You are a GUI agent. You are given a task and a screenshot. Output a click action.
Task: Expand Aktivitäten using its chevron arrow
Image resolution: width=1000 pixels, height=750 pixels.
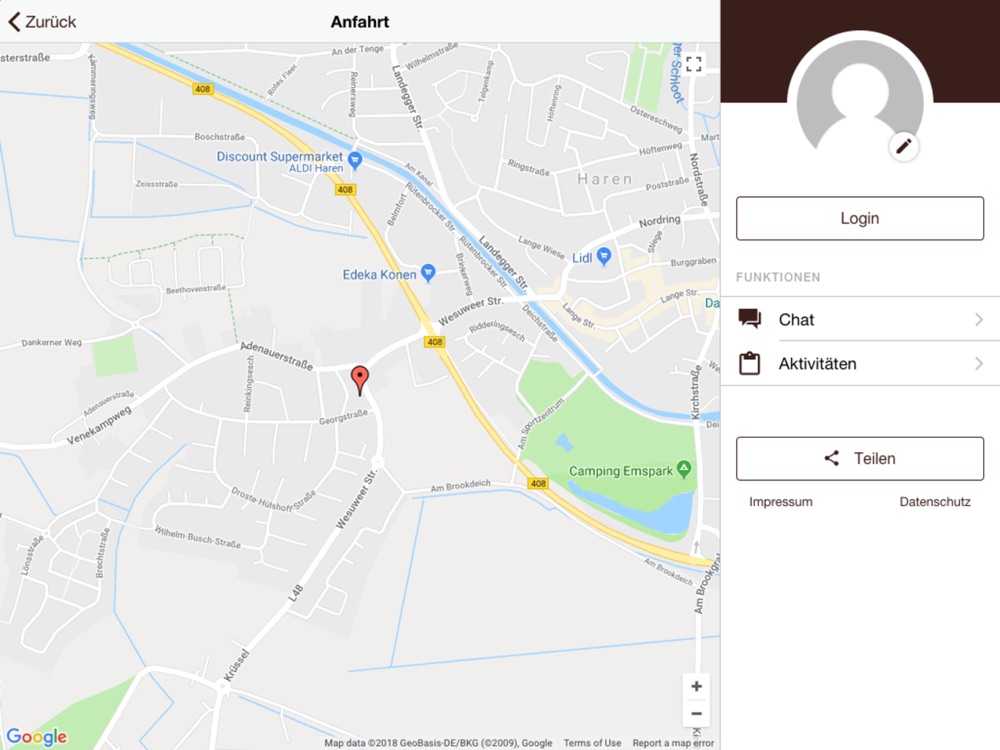click(979, 364)
